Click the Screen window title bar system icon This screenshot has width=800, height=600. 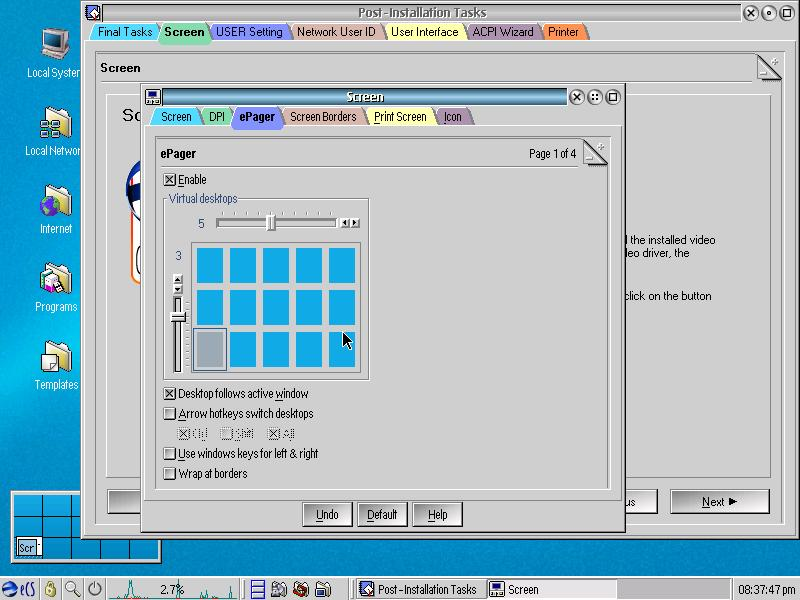[153, 97]
